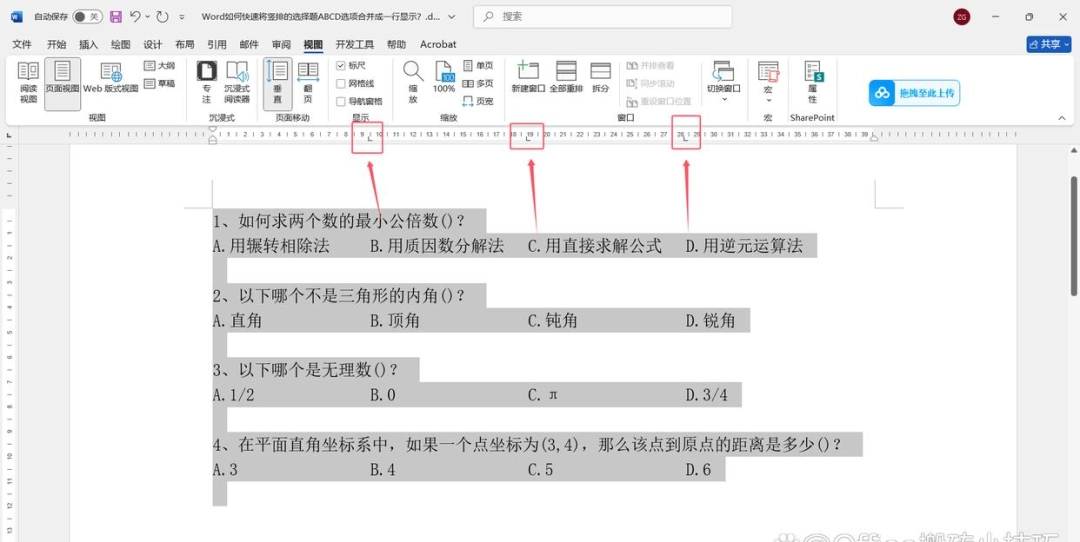Click the text 1、如何求两个数的最小公倍数()?
Image resolution: width=1080 pixels, height=542 pixels.
click(x=338, y=221)
